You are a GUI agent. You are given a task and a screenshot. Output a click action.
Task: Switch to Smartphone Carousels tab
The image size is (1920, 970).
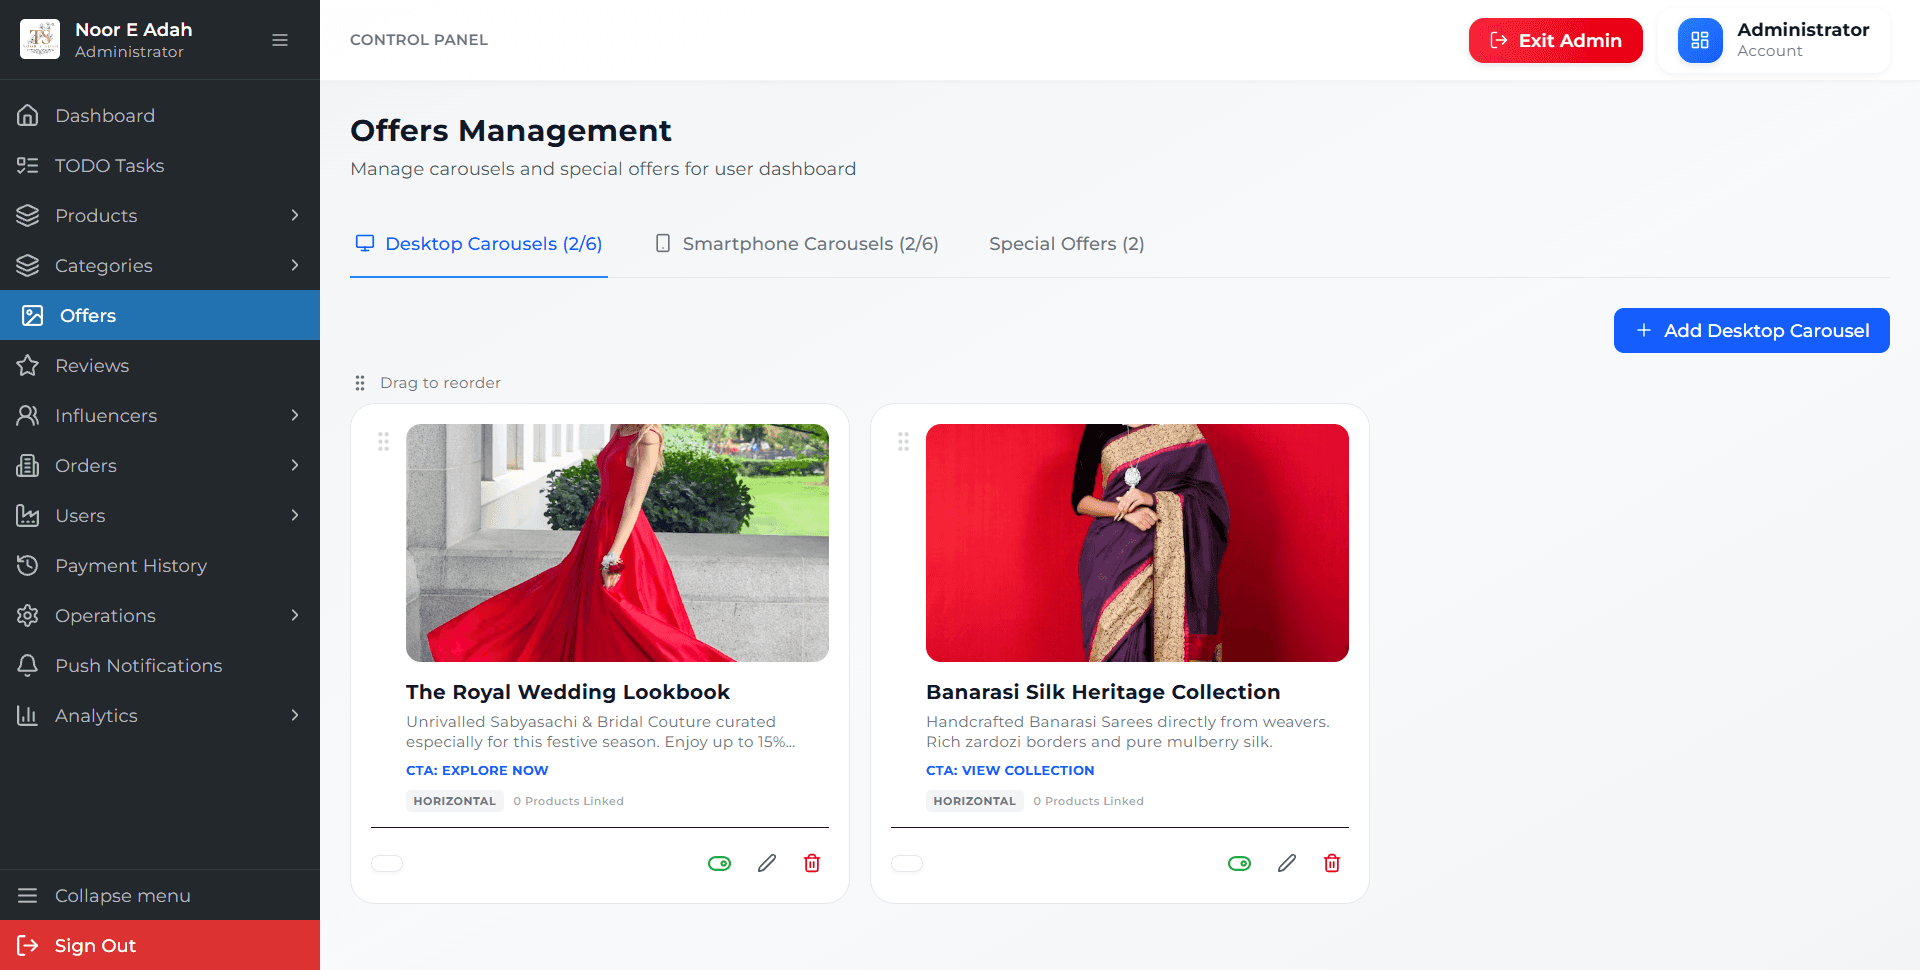[796, 244]
